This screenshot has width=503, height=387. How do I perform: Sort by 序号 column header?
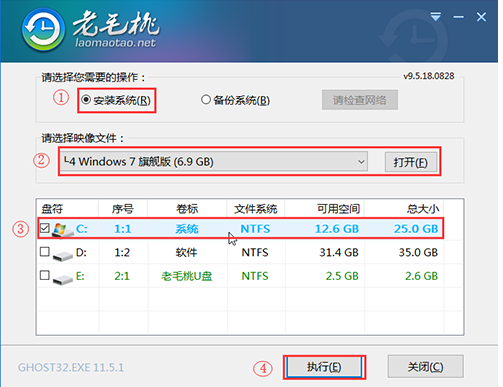[123, 209]
